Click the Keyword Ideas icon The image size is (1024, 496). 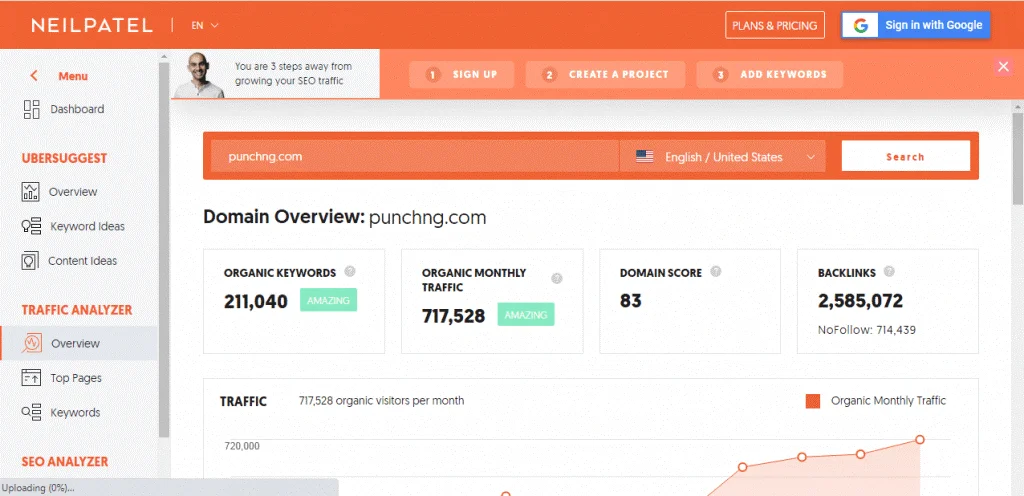(x=31, y=226)
